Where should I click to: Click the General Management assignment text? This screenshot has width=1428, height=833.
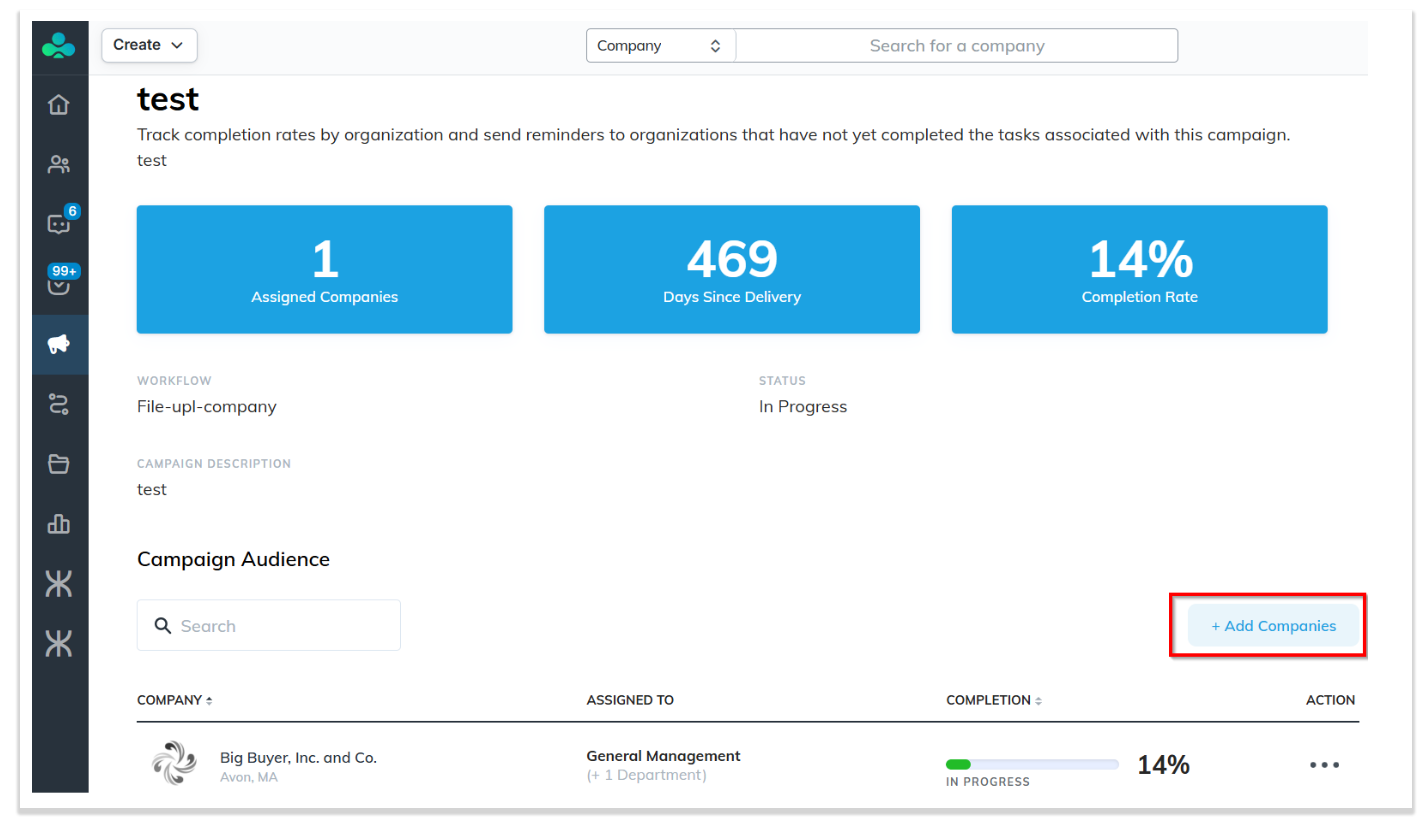663,756
